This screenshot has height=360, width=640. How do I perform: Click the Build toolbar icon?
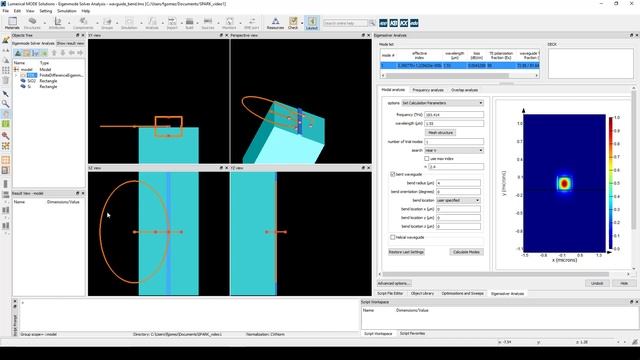click(x=189, y=23)
